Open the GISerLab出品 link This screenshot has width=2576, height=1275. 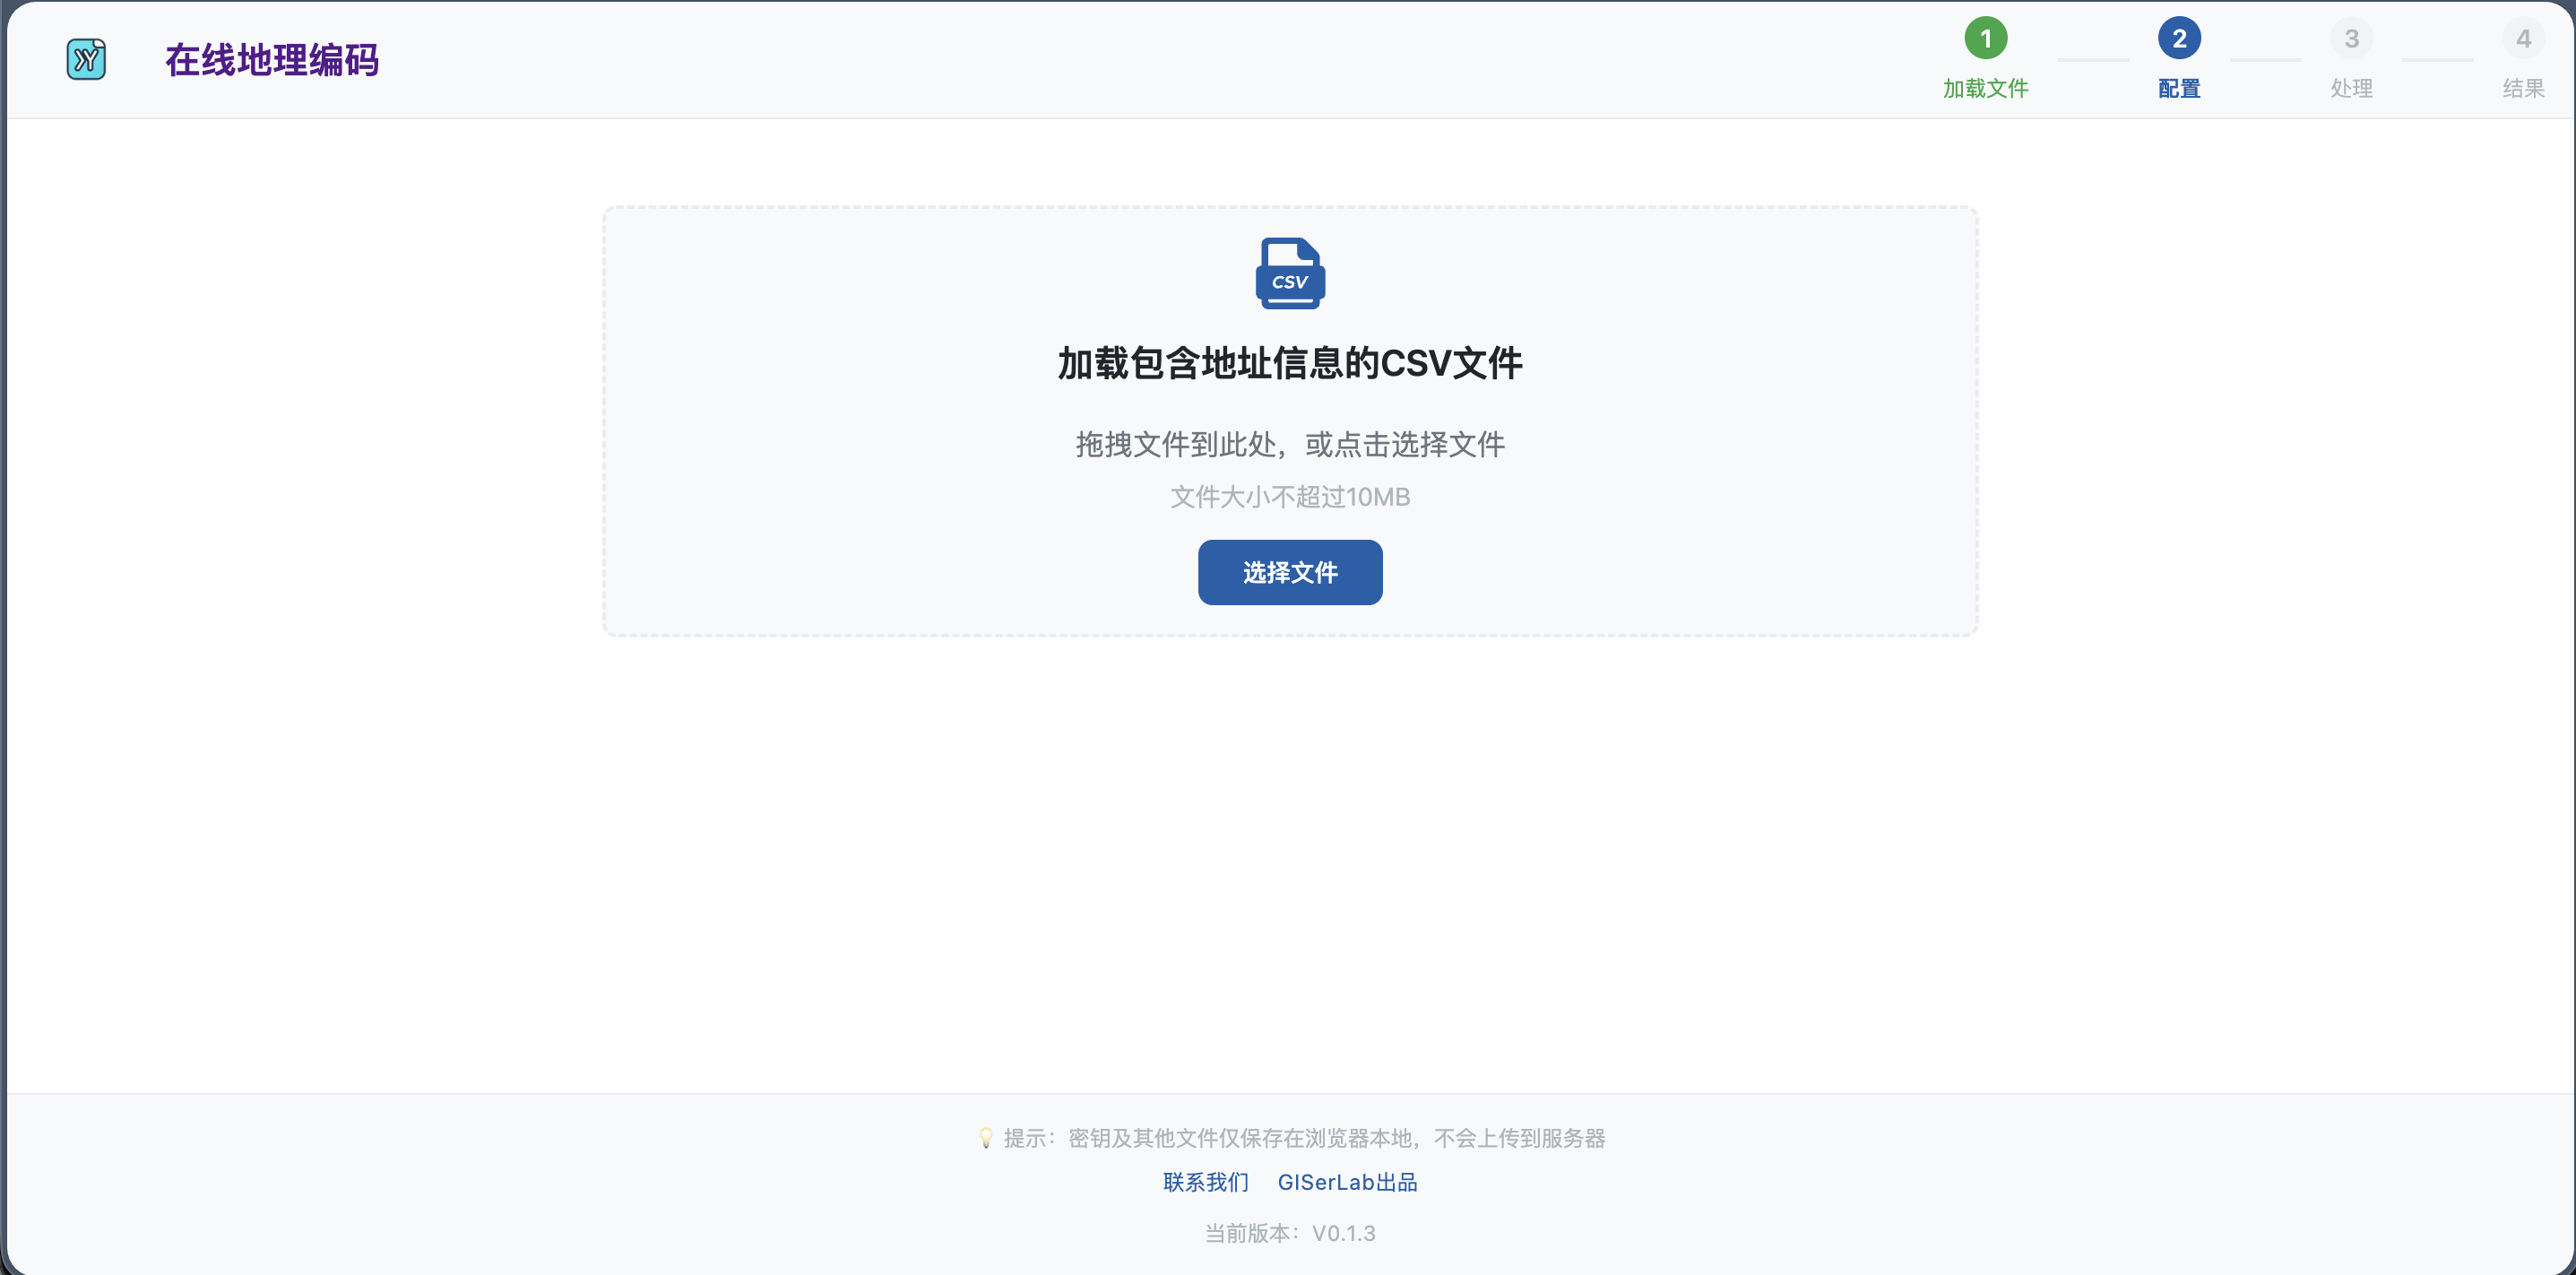click(x=1348, y=1182)
